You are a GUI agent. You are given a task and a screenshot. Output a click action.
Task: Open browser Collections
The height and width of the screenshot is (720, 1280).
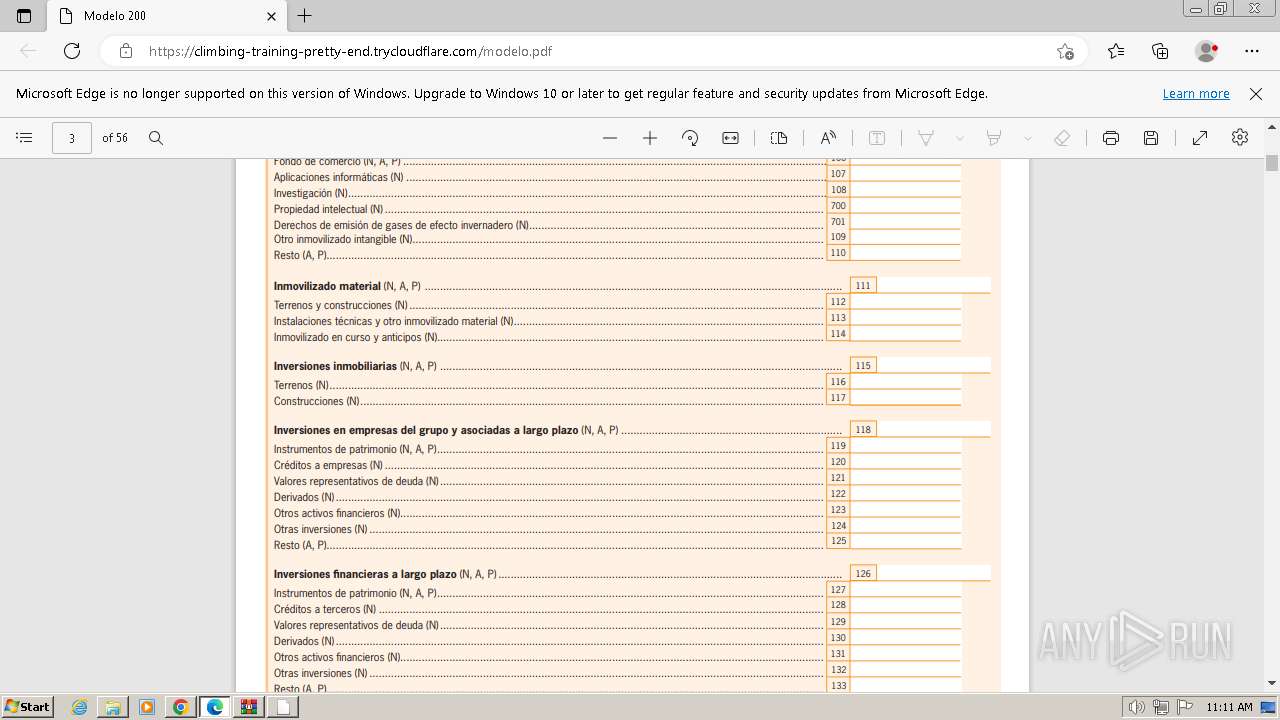coord(1160,51)
